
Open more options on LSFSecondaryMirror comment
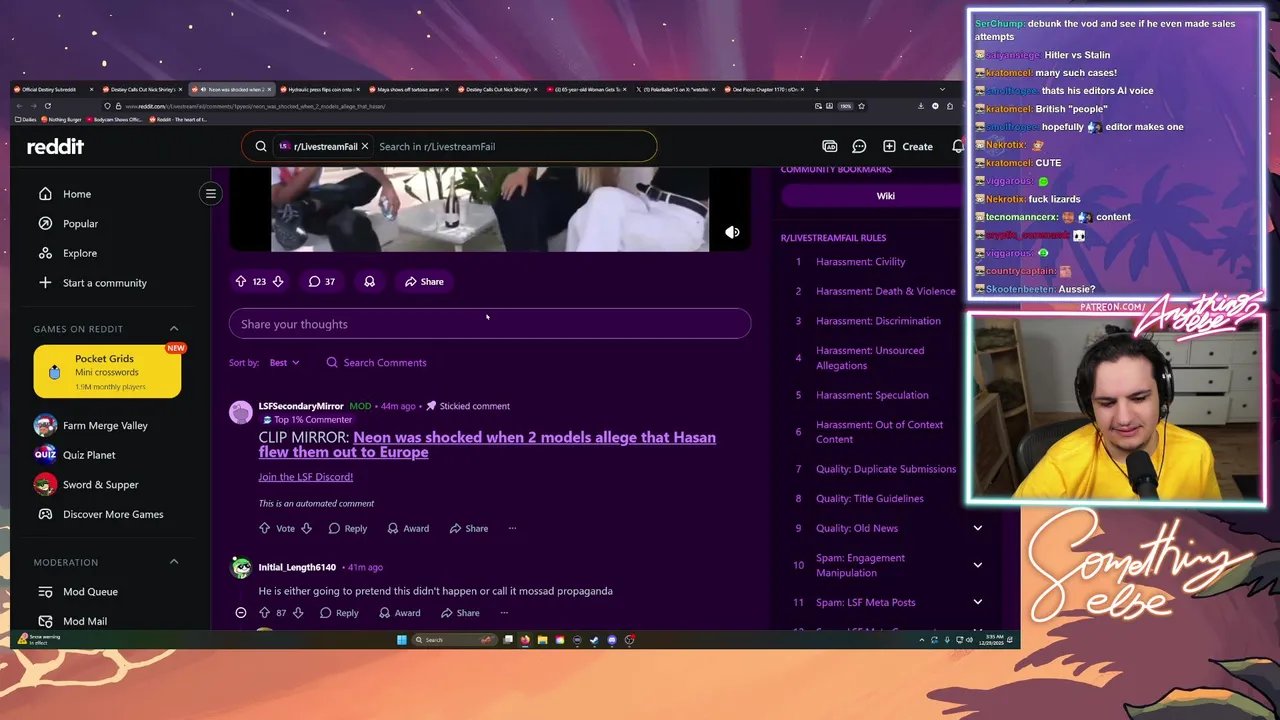512,528
